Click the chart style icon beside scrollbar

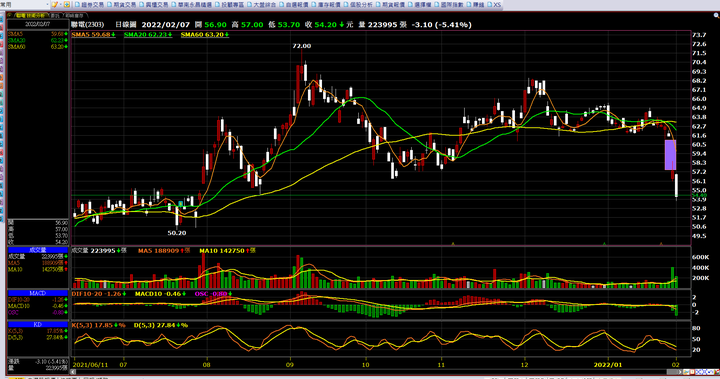[x=686, y=372]
